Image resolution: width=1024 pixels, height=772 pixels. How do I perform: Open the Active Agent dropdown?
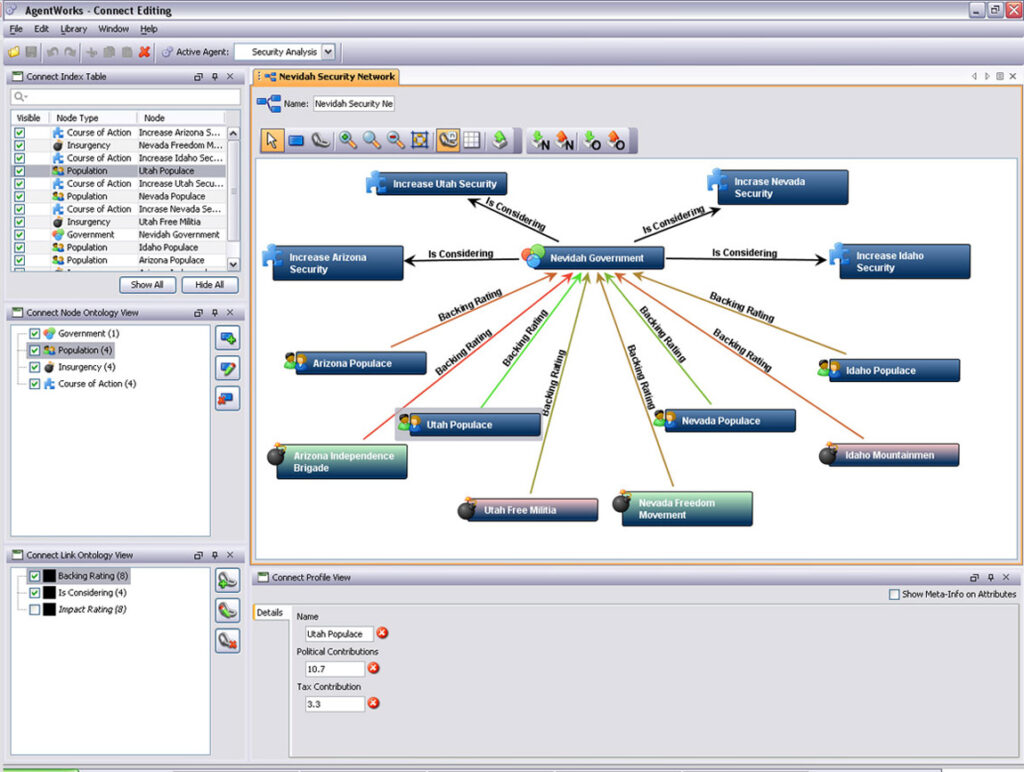(328, 52)
